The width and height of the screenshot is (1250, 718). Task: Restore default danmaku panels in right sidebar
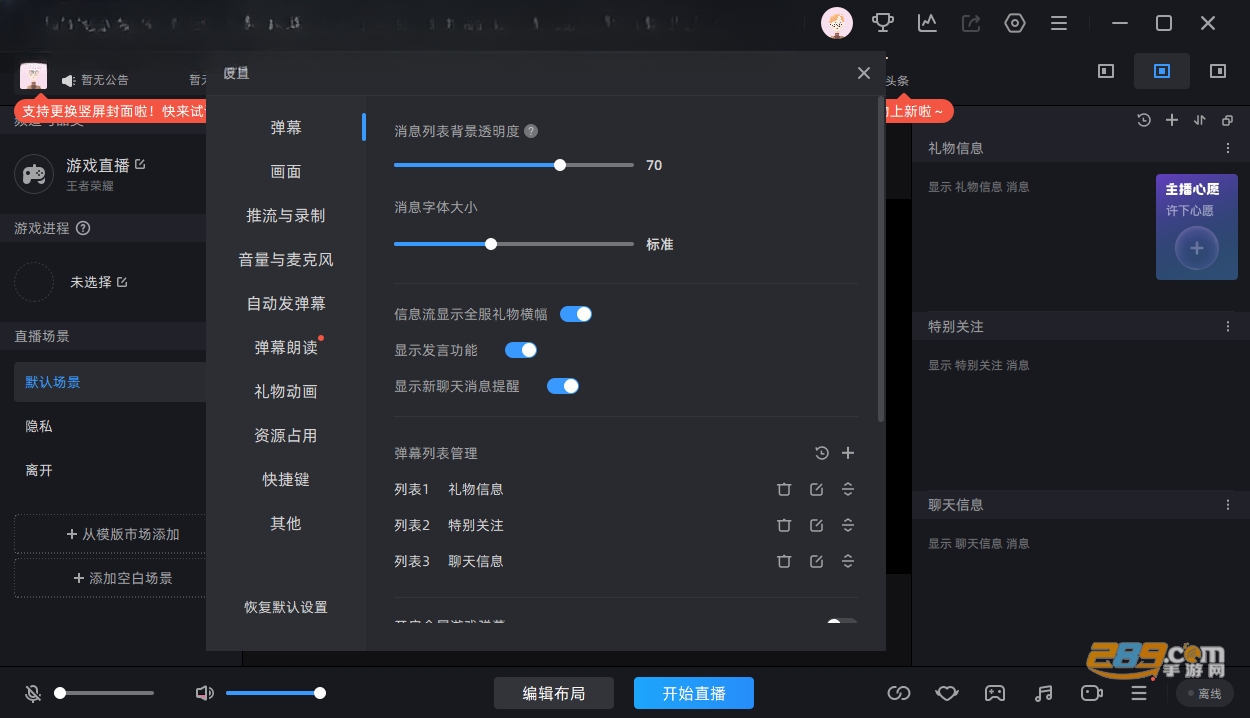click(x=1144, y=120)
